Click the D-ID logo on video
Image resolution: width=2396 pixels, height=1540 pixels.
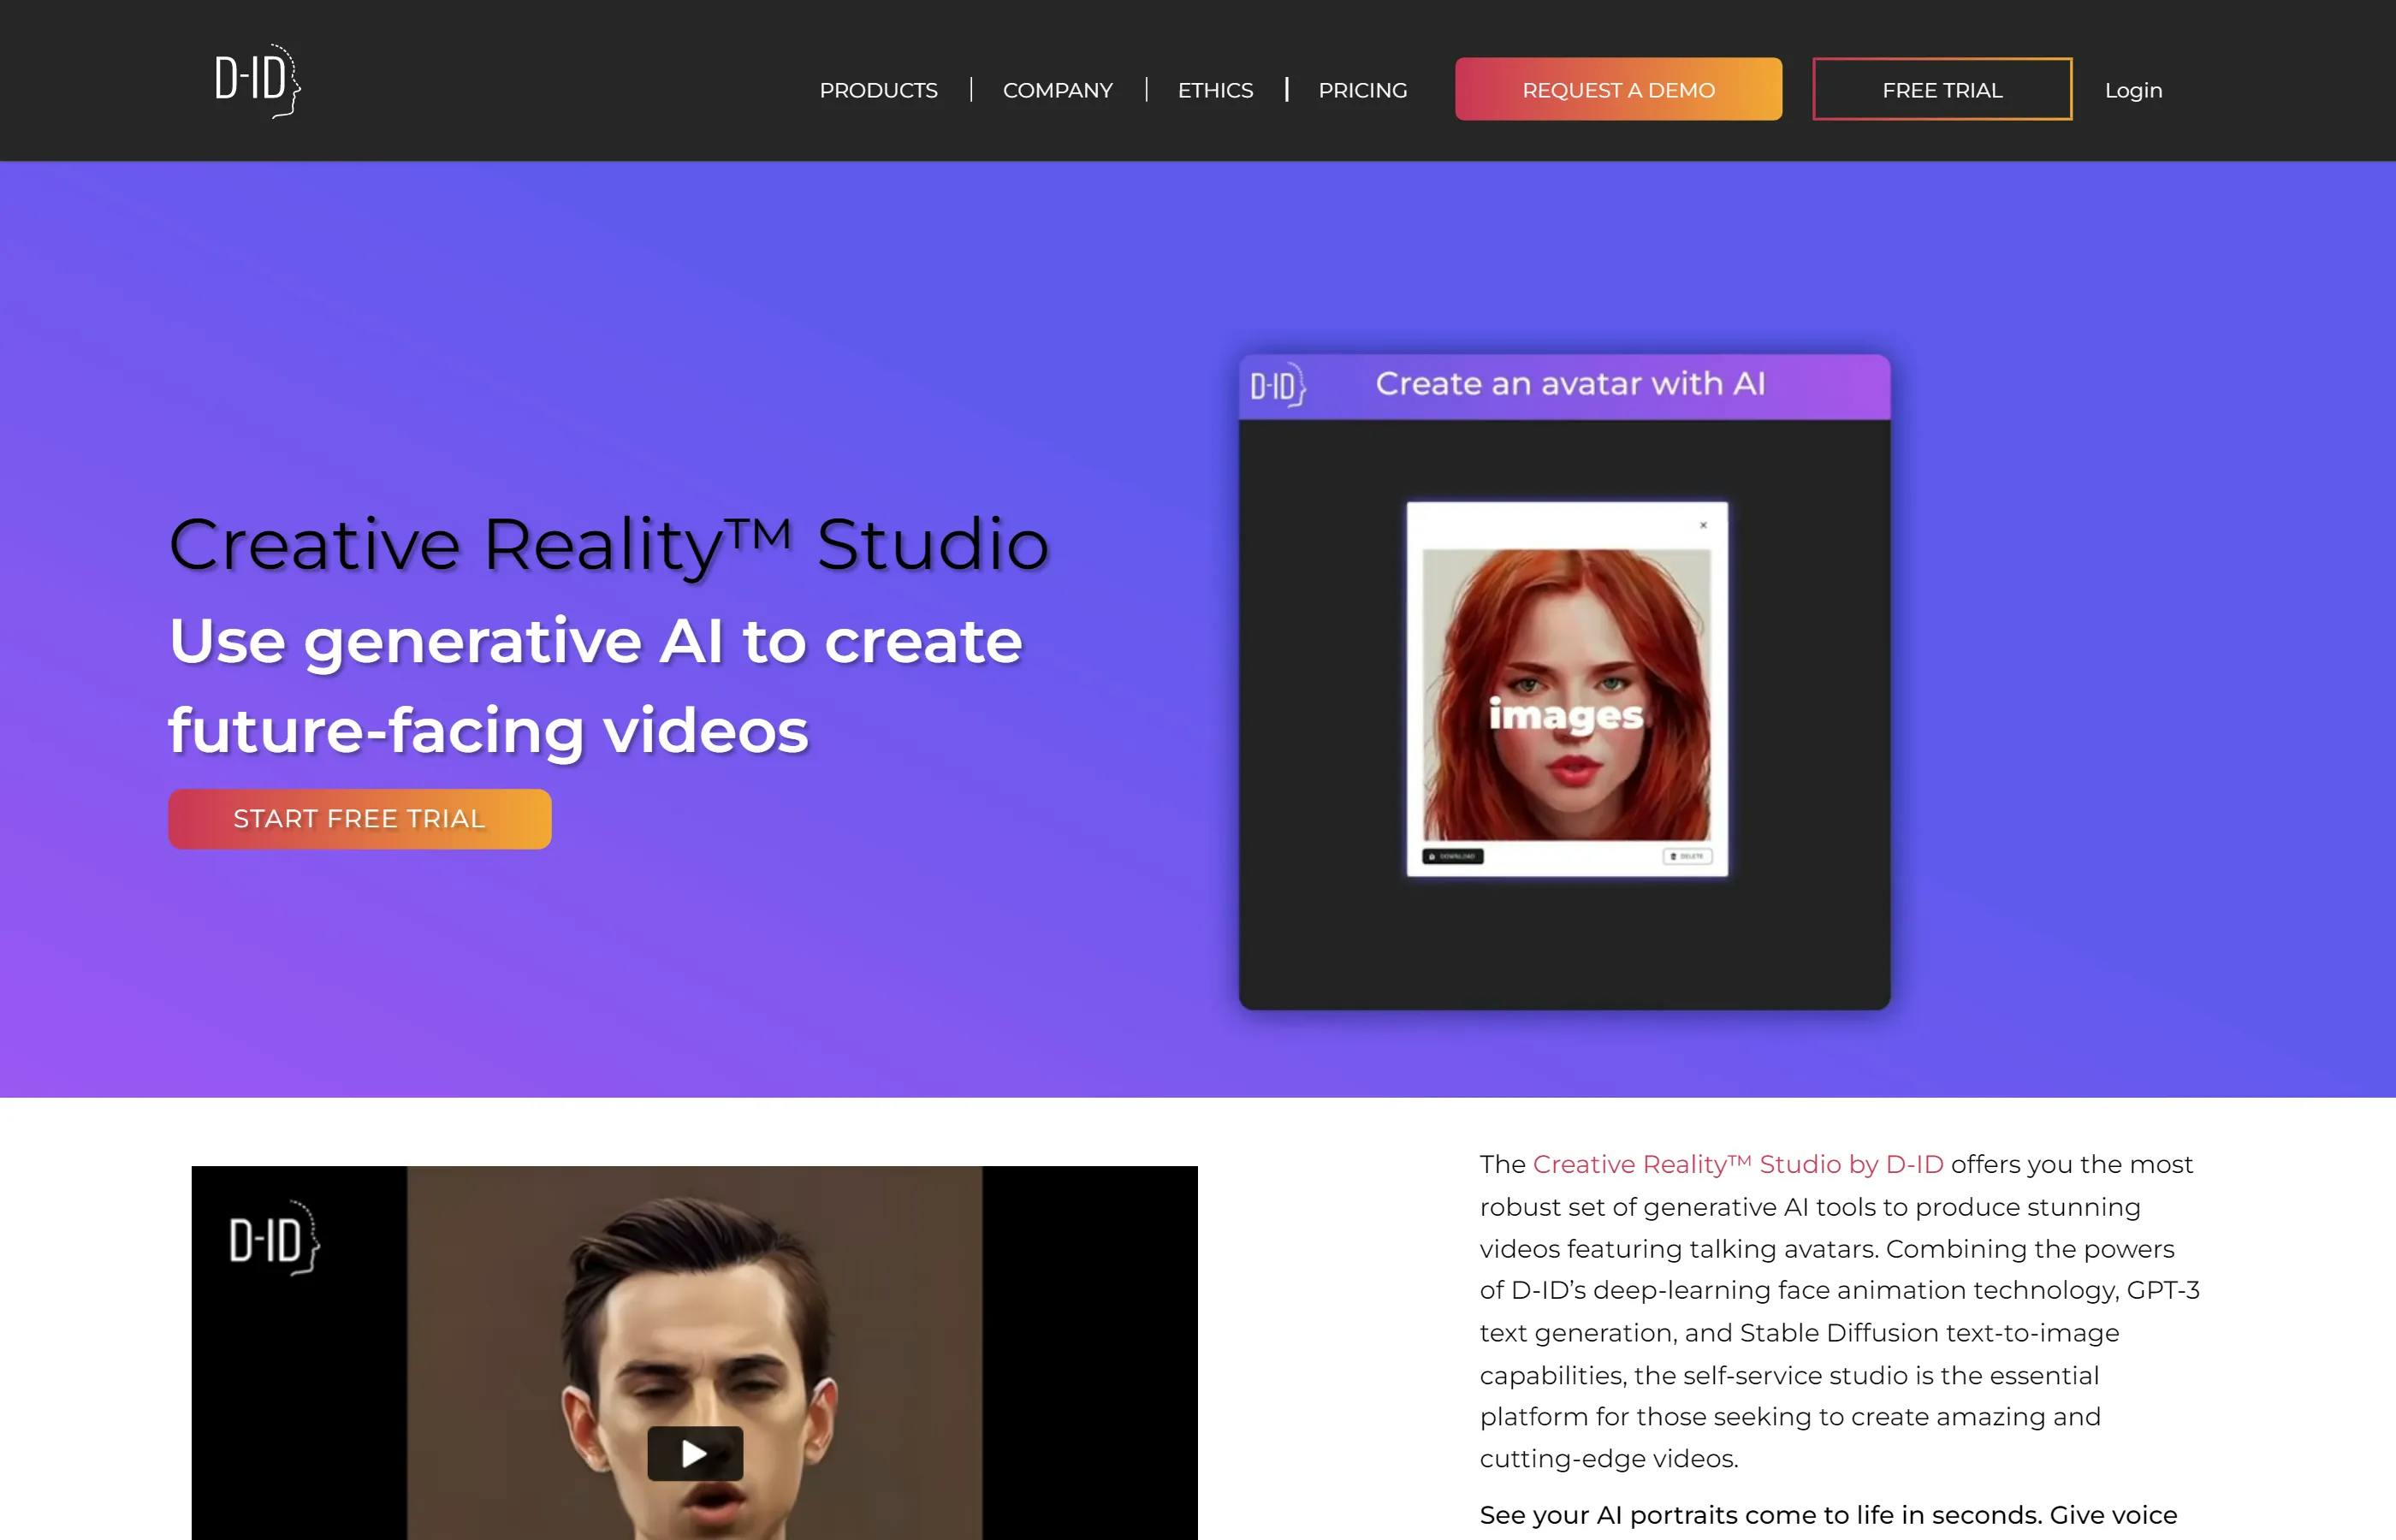(274, 1238)
